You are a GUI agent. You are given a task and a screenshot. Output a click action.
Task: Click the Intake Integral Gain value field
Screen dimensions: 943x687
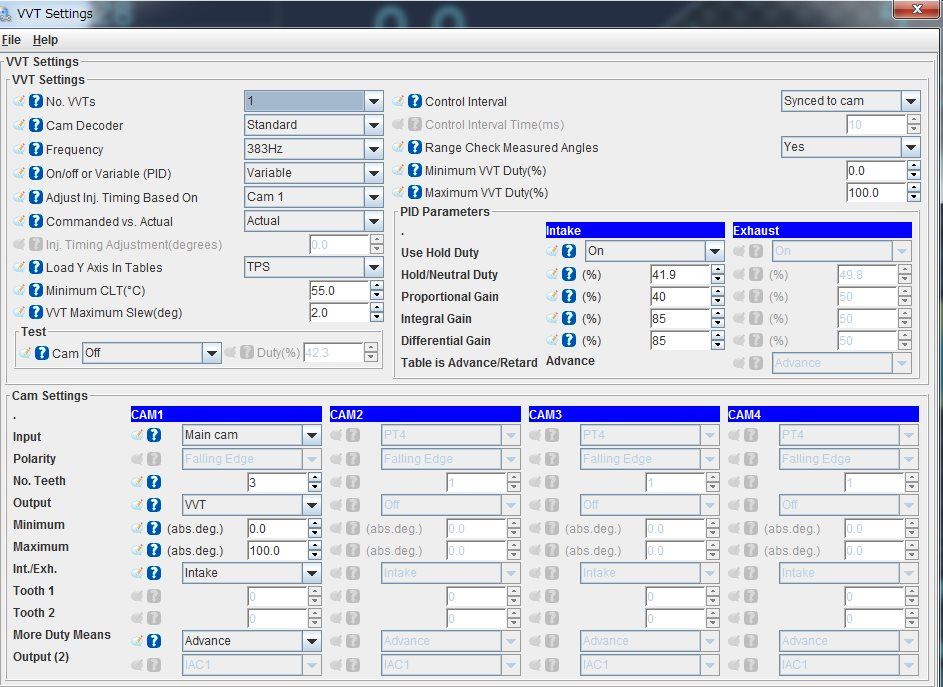[680, 318]
